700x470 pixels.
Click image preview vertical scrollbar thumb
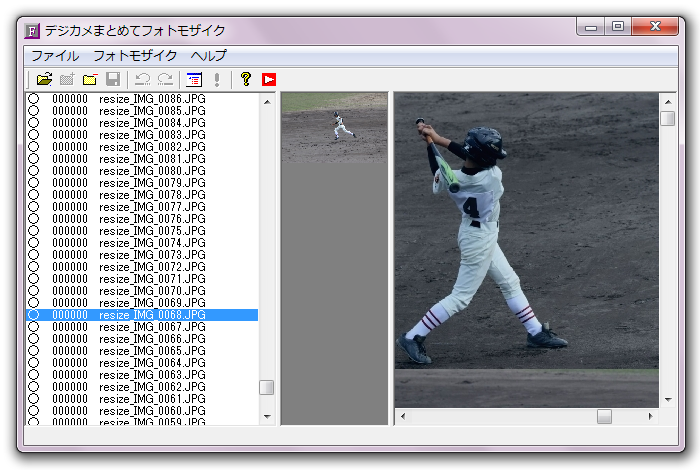point(667,118)
